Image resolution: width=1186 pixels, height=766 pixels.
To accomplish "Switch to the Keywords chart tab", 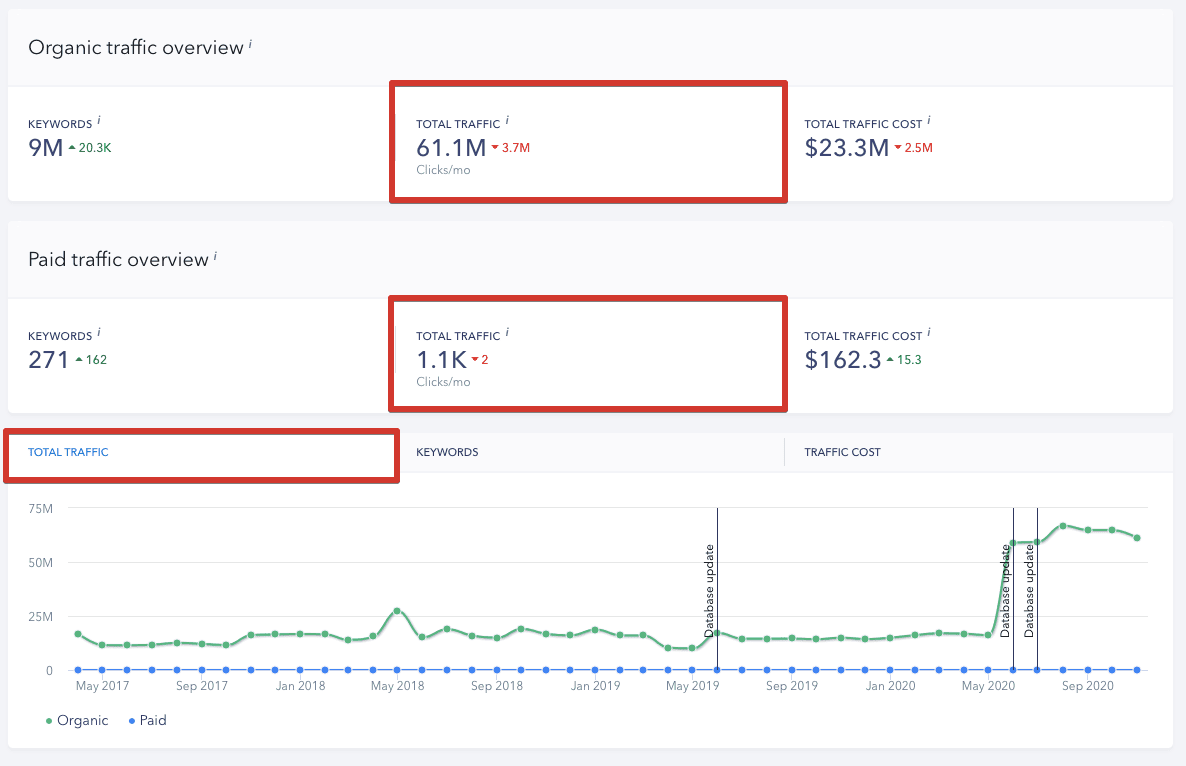I will [x=447, y=452].
